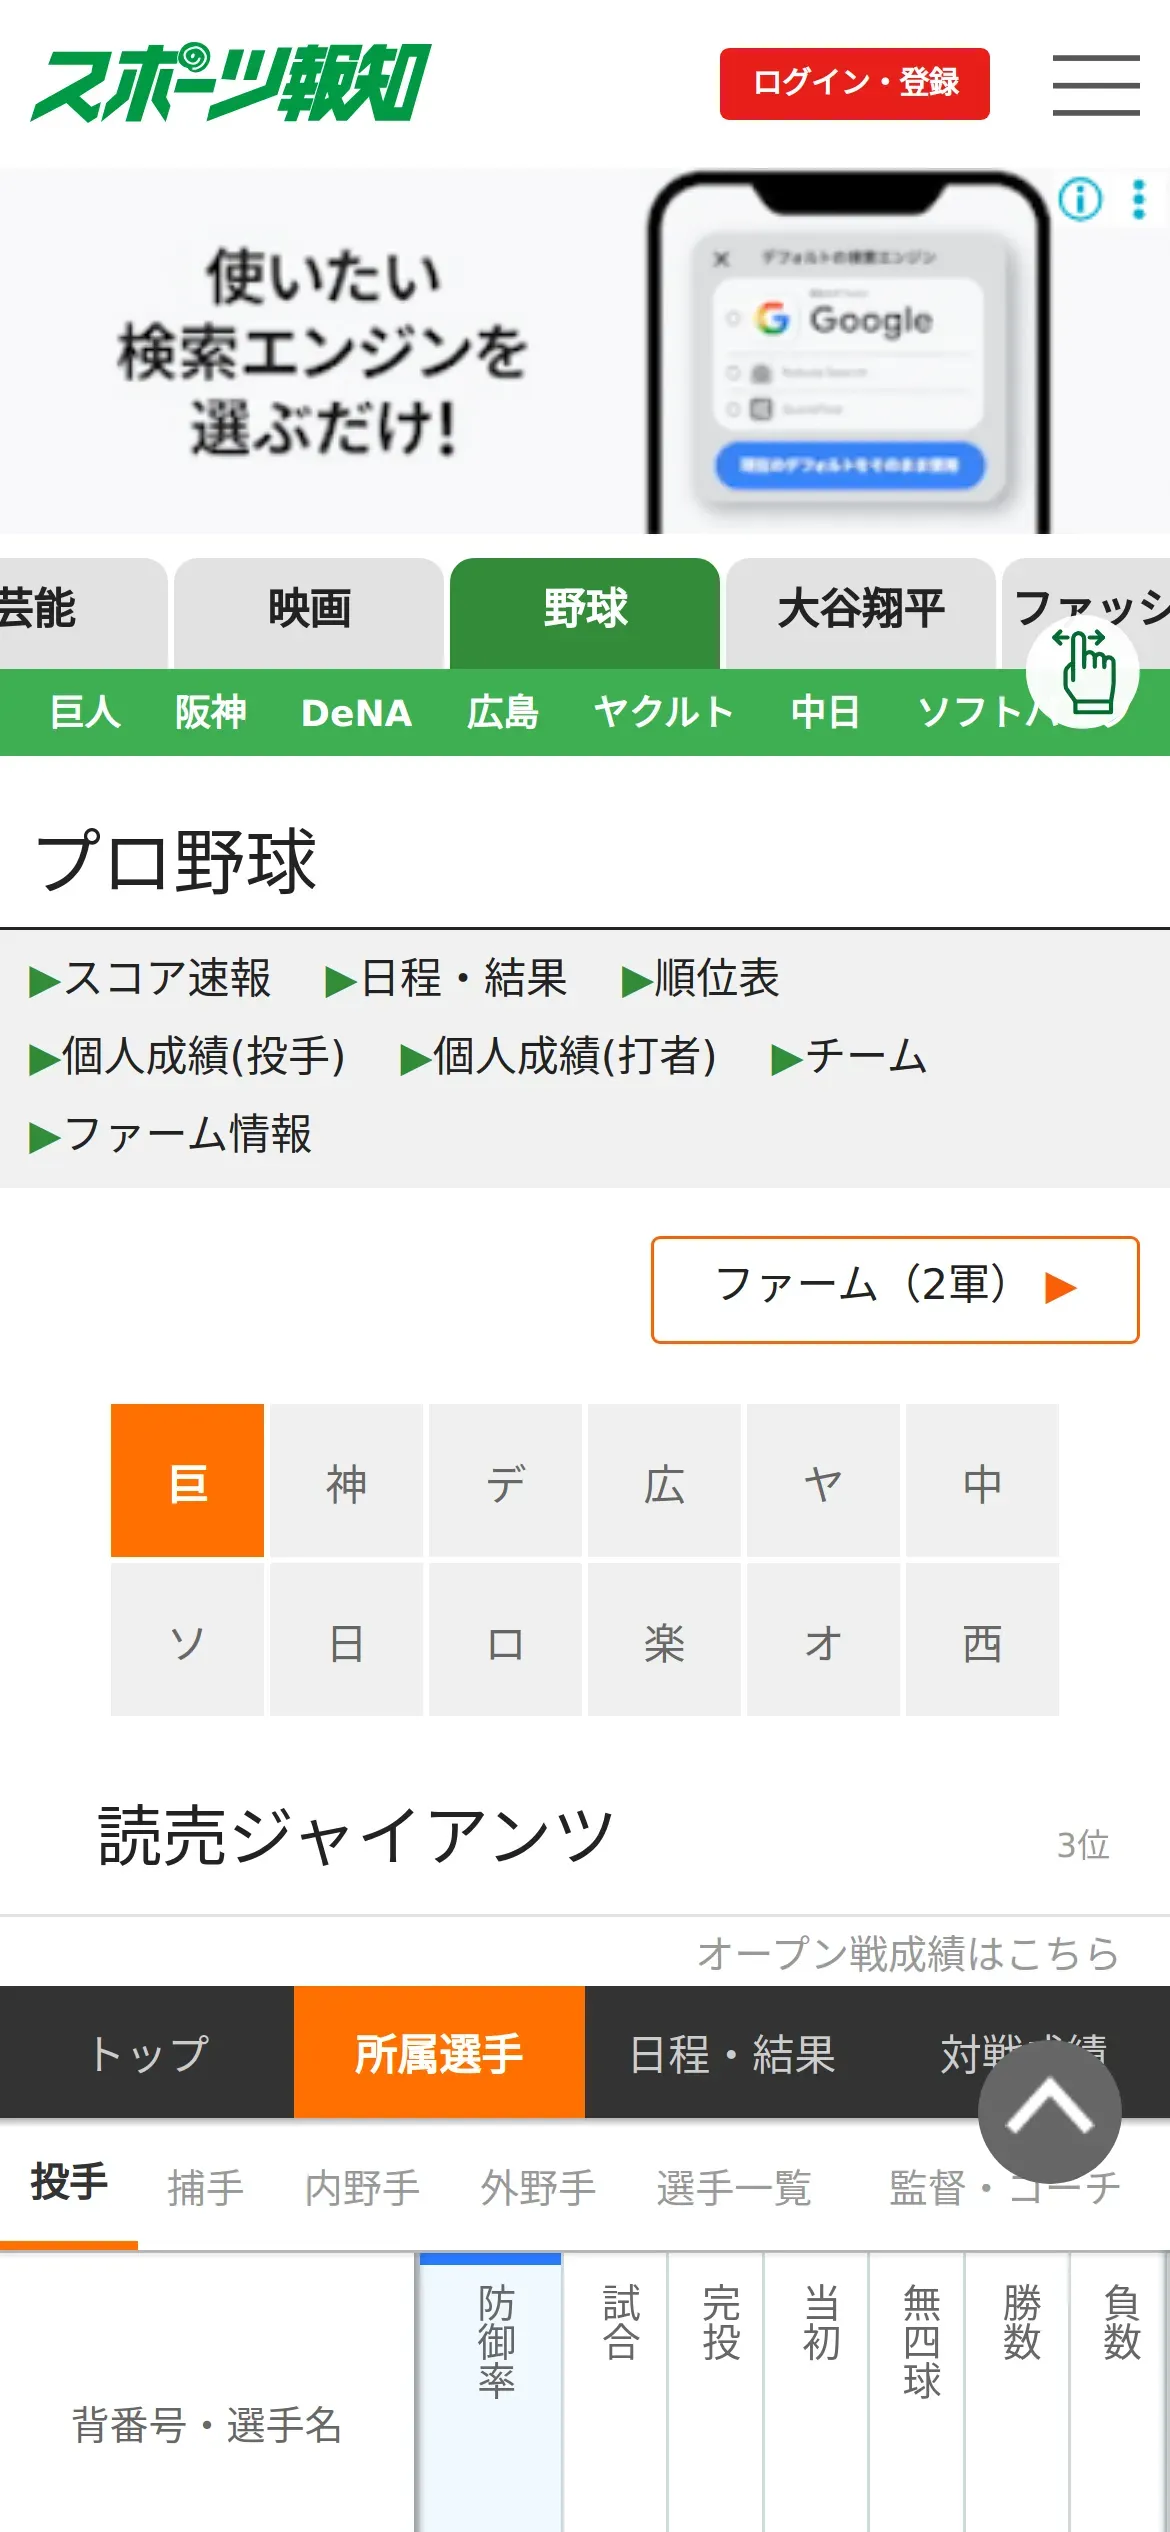Select the 神 (Hanshin) team tile
Screen dimensions: 1170x2532
click(346, 1481)
